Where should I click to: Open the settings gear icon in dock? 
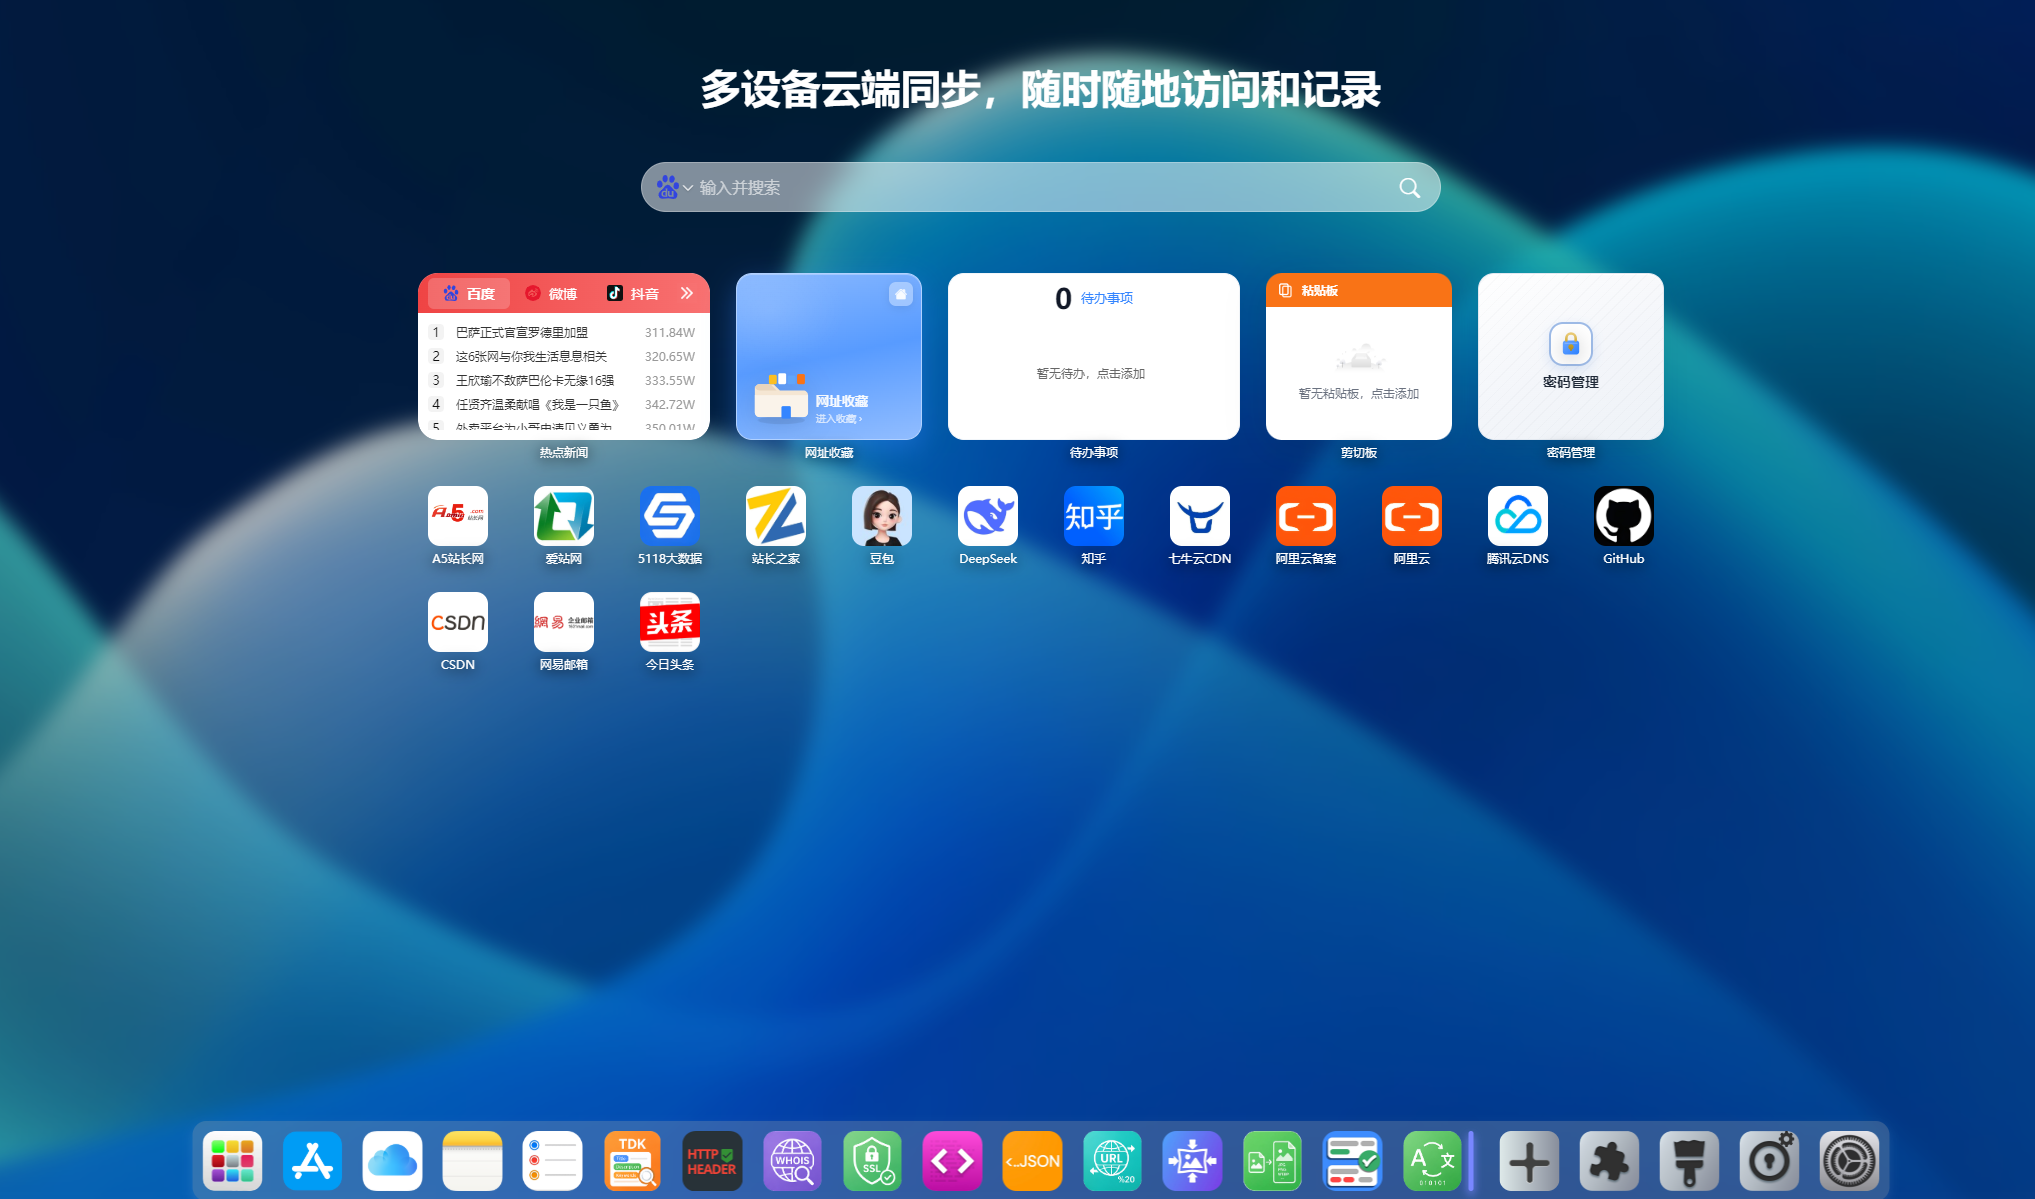1849,1161
